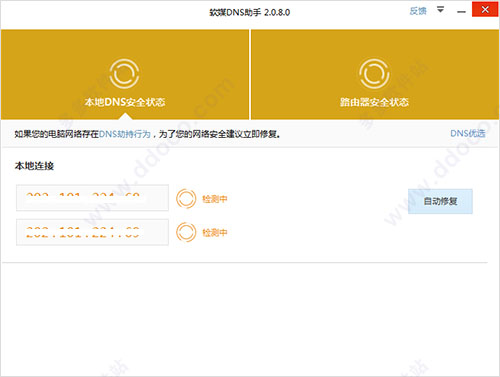Click the 自动修复 button
The width and height of the screenshot is (500, 377).
440,201
